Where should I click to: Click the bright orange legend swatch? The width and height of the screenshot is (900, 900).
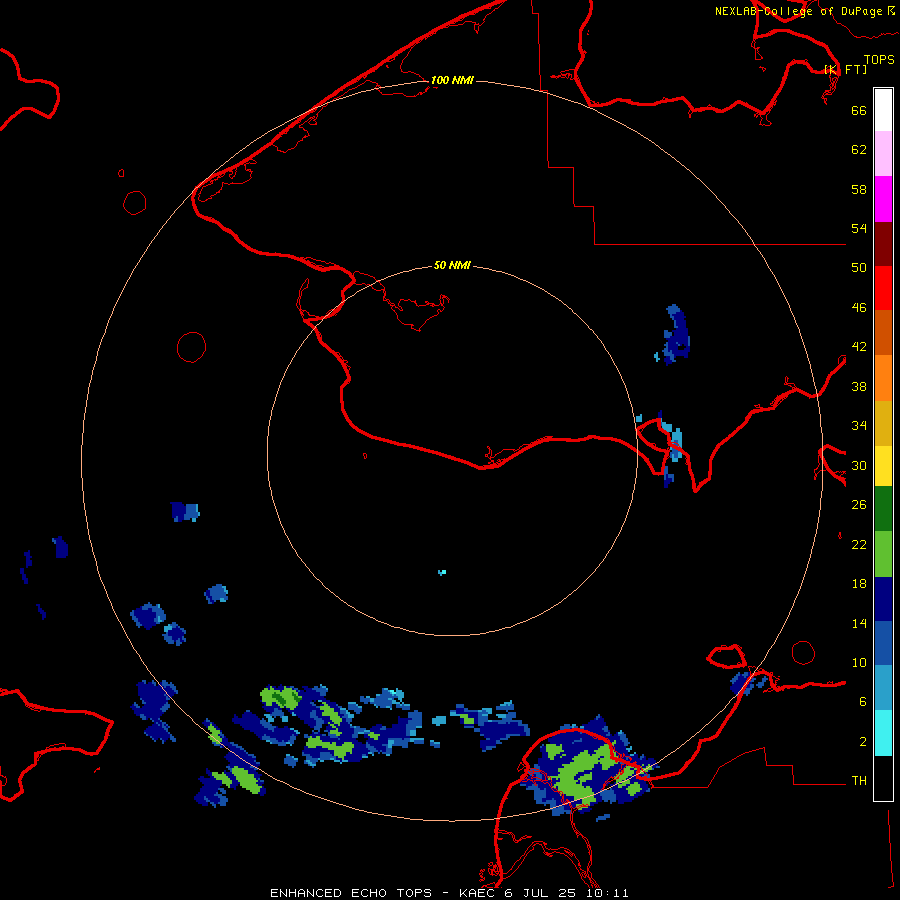(883, 378)
